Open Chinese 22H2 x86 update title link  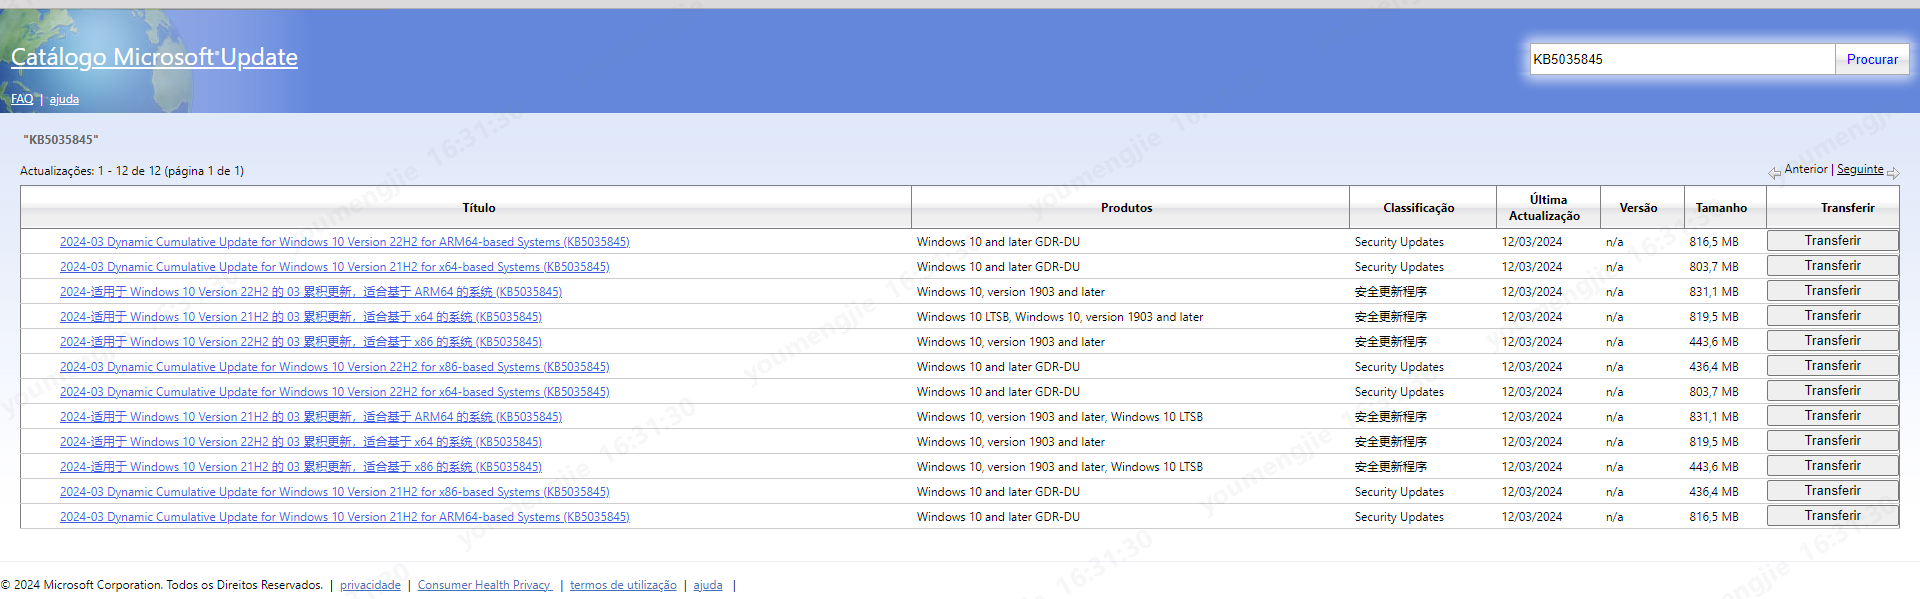coord(301,342)
